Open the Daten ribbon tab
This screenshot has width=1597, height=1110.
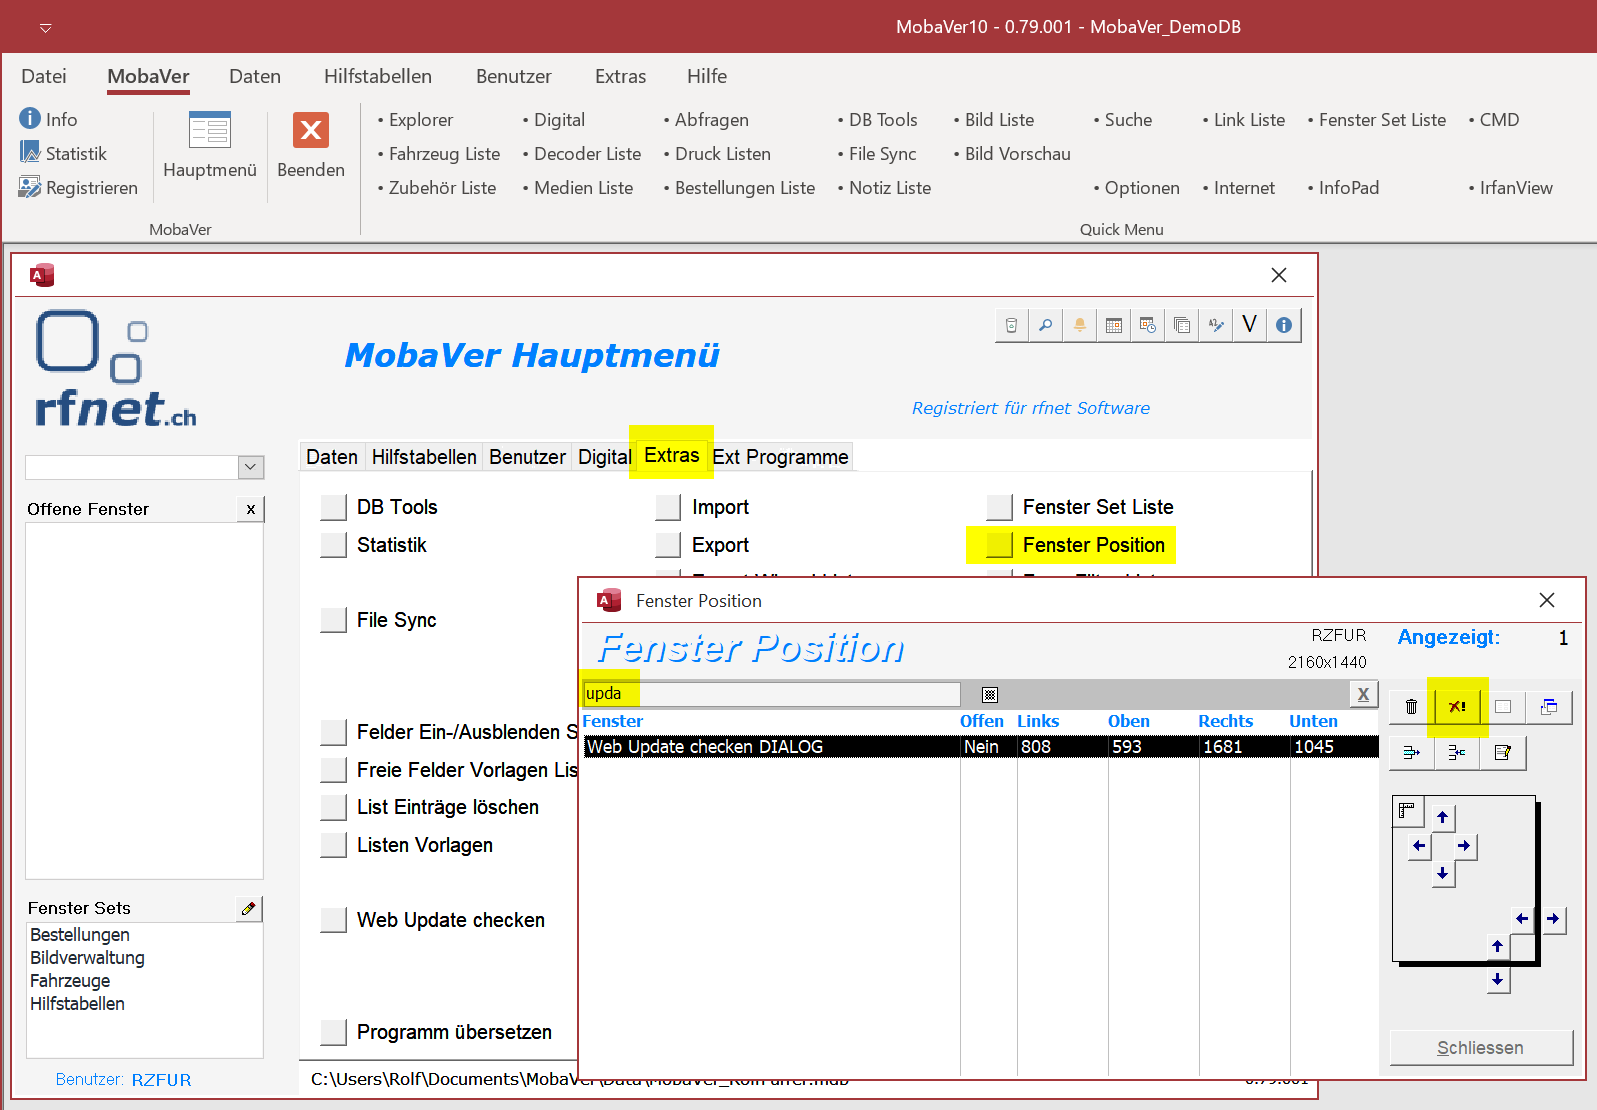[x=255, y=76]
